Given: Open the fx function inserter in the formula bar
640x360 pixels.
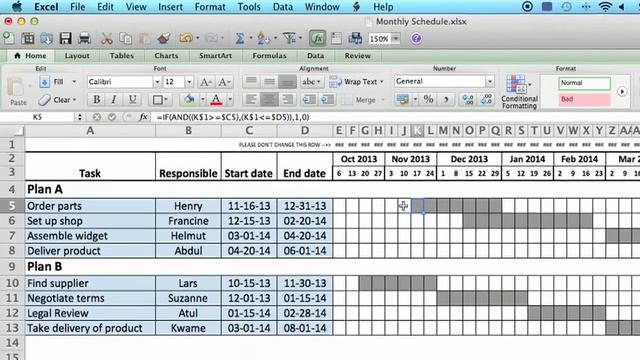Looking at the screenshot, I should [143, 117].
